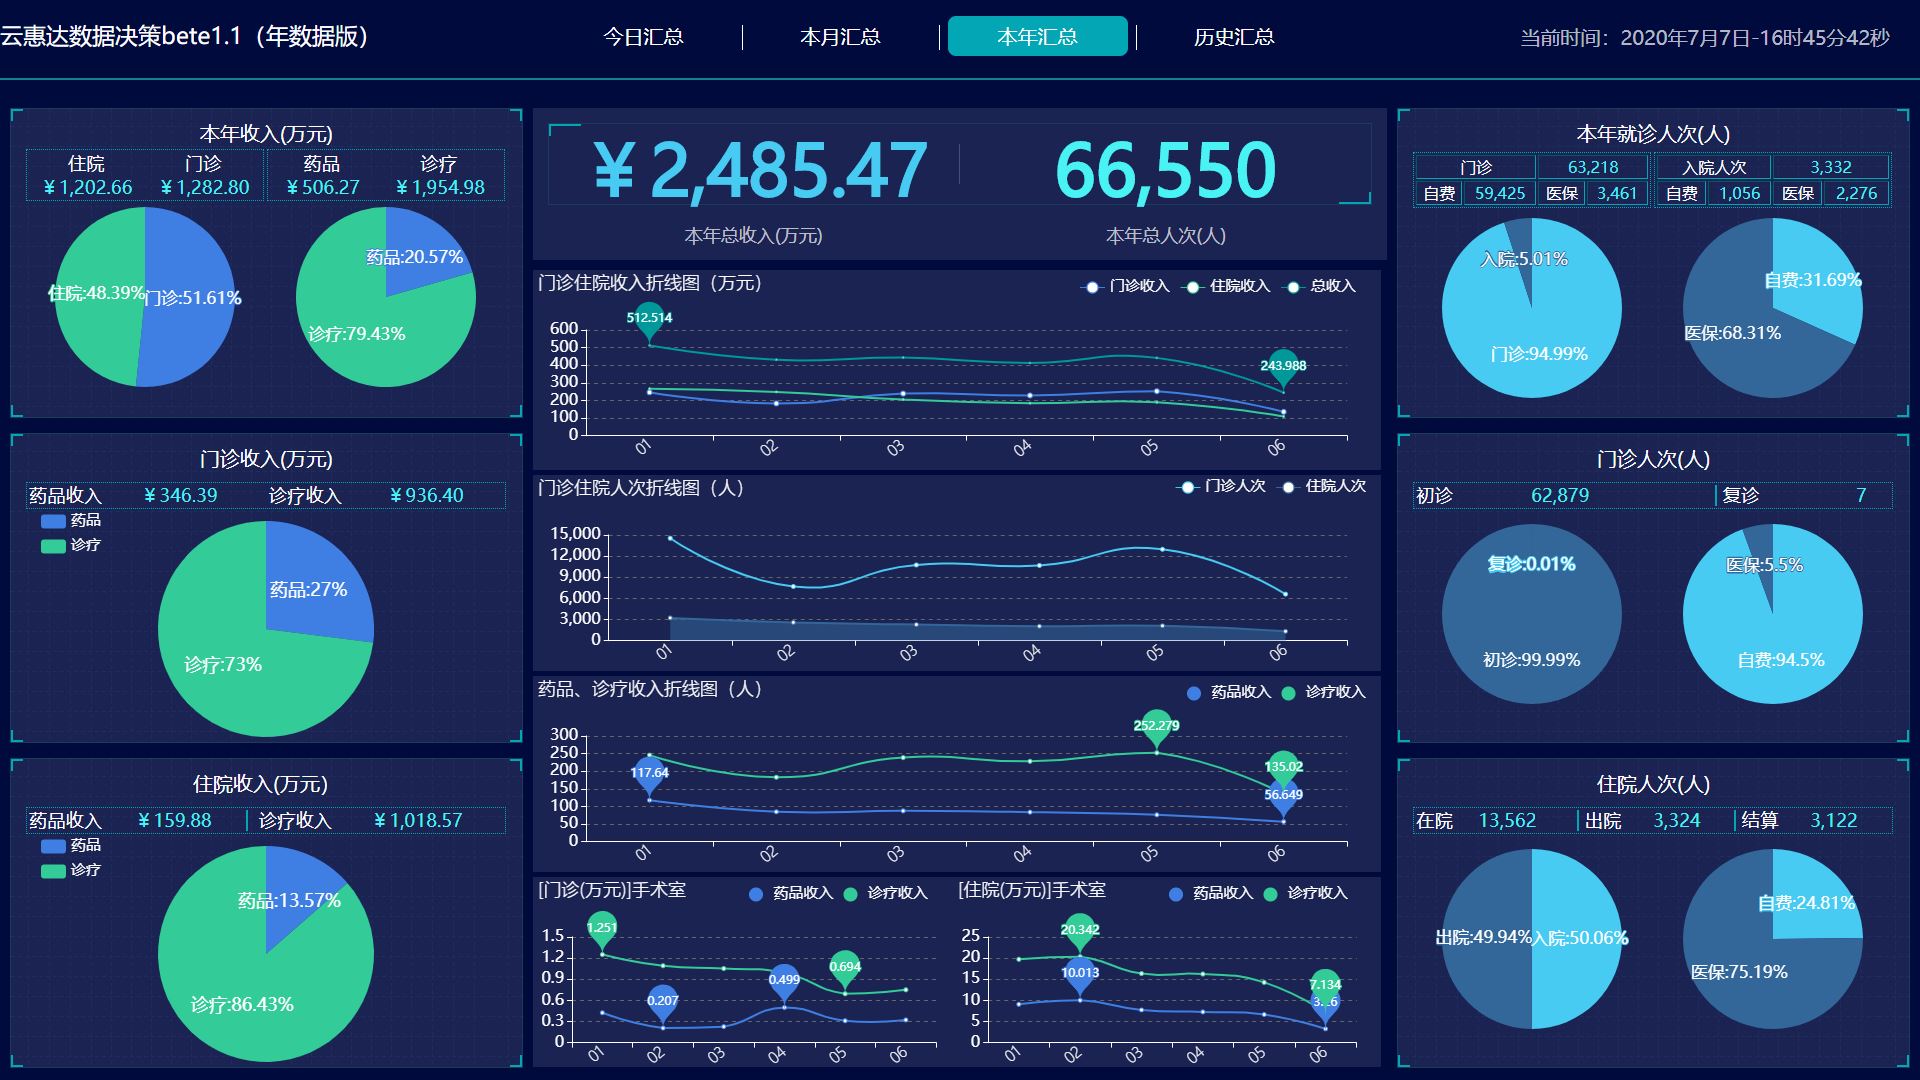This screenshot has height=1080, width=1920.
Task: Click the 诊疗 green legend swatch in 住院收入
Action: [x=54, y=871]
